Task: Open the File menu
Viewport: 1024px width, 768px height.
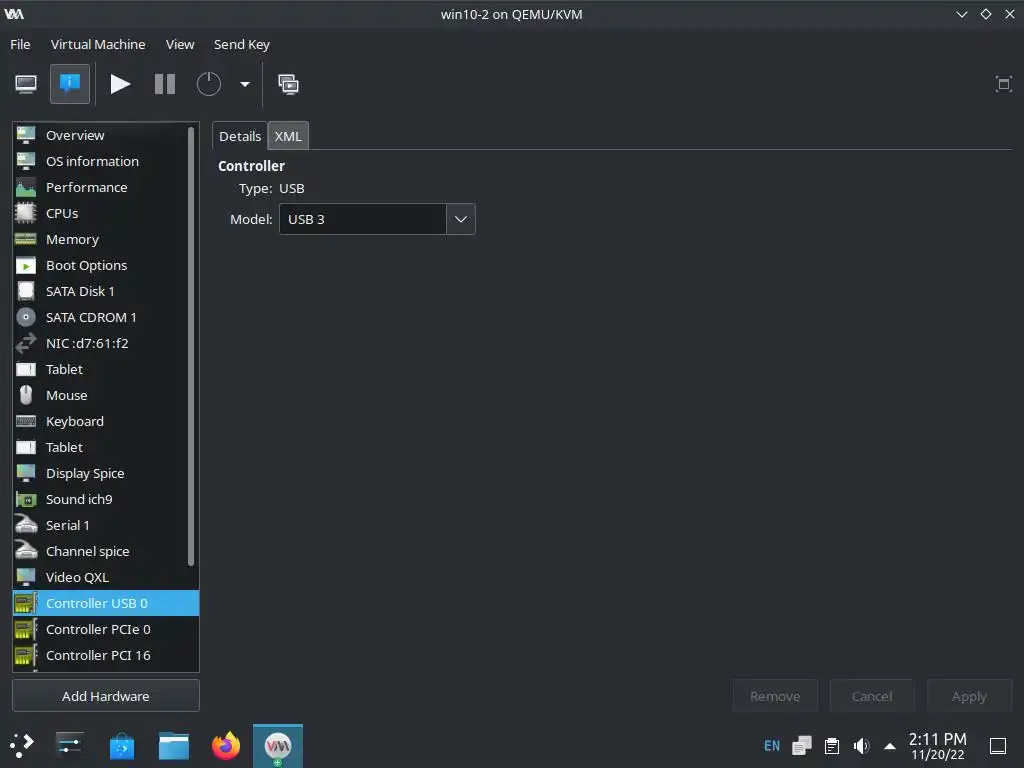Action: tap(20, 44)
